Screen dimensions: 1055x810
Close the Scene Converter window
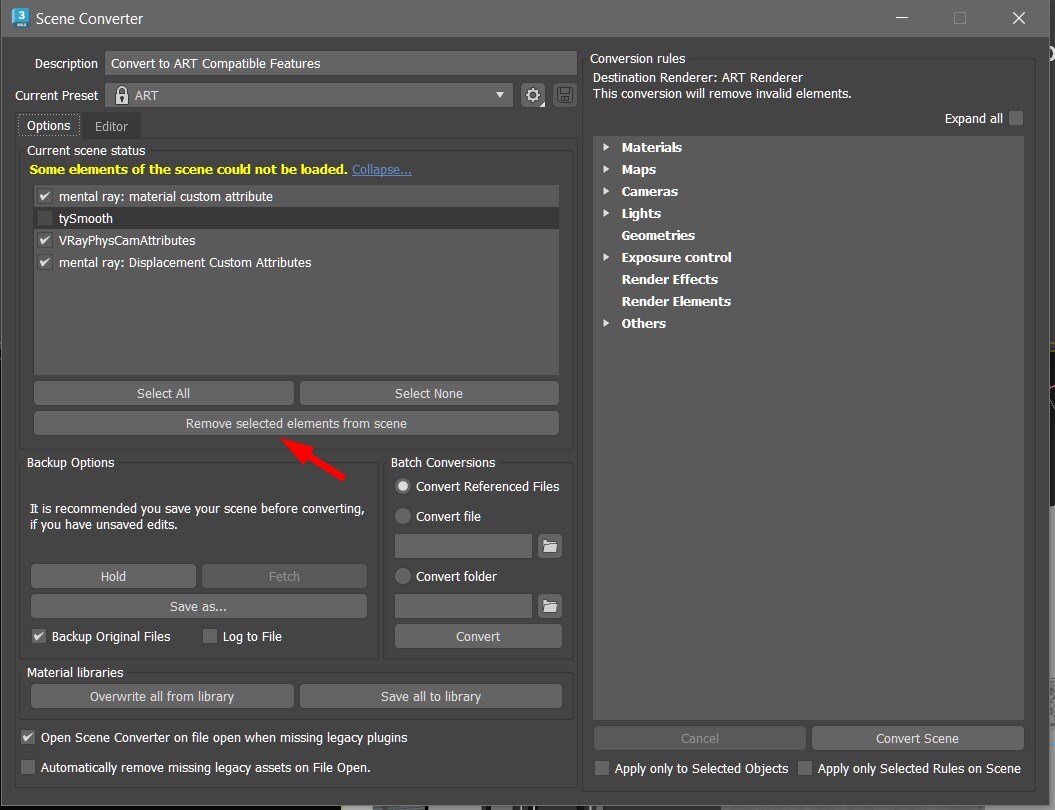click(1019, 18)
